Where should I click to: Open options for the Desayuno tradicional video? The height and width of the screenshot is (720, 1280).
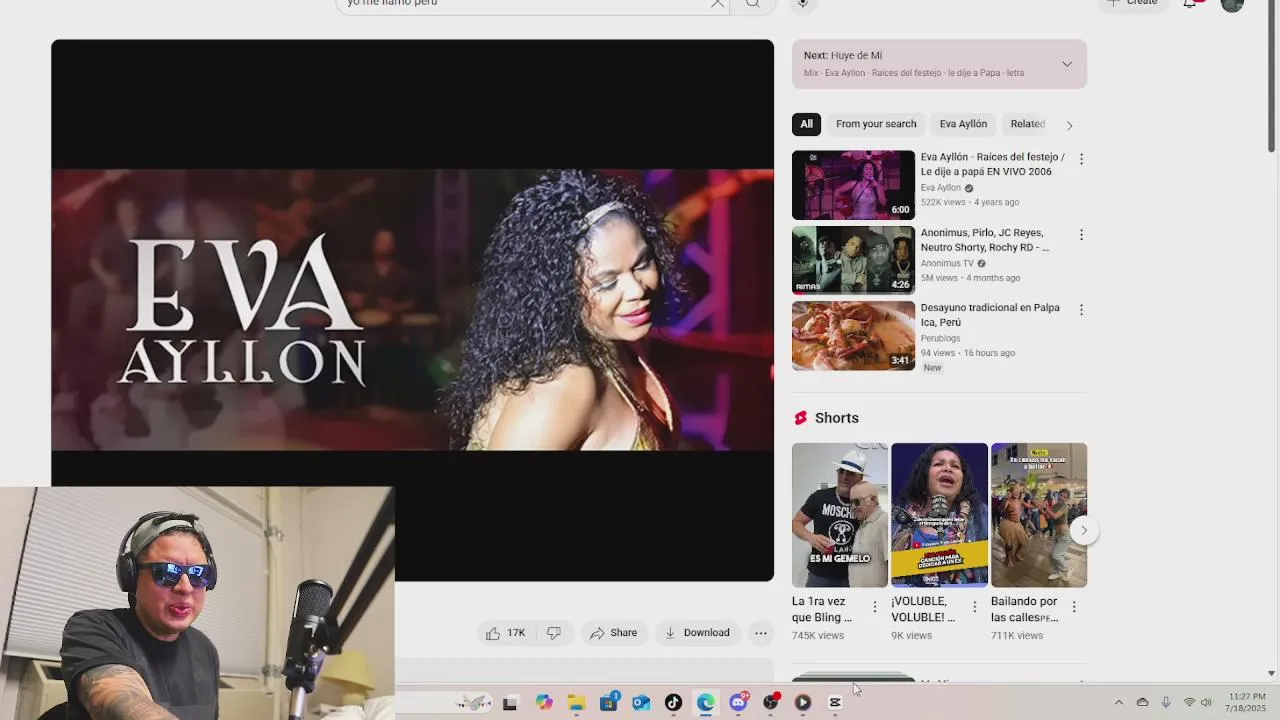point(1081,310)
